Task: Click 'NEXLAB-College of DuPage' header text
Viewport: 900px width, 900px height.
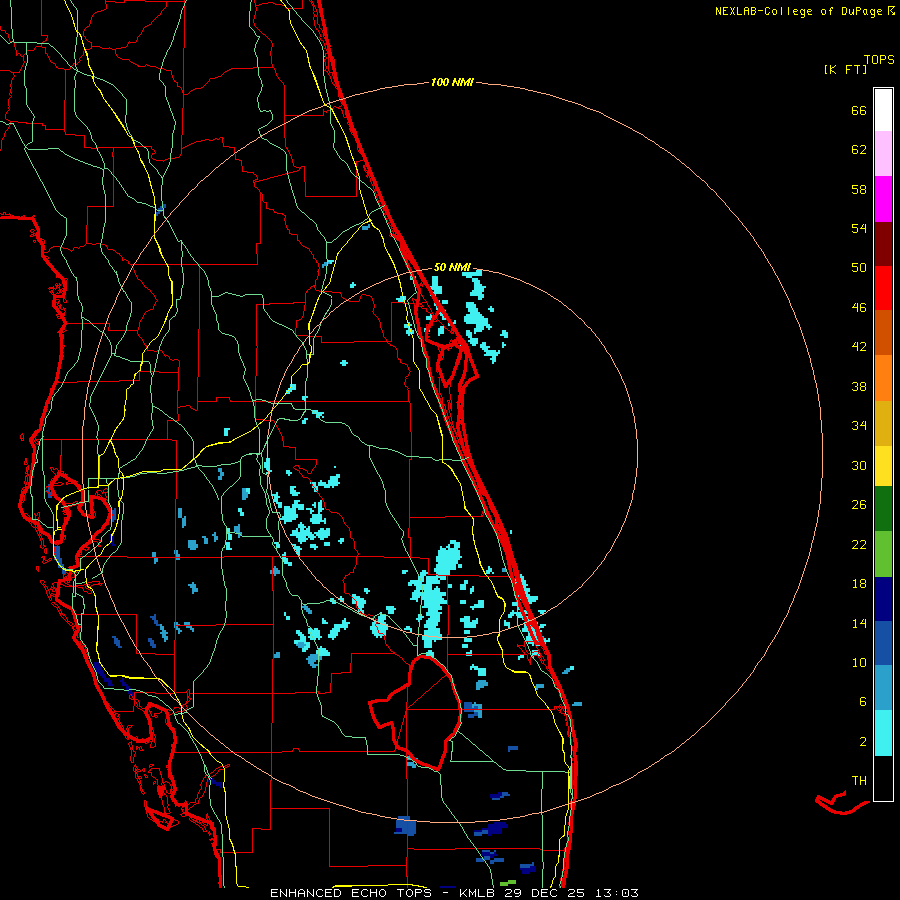Action: pyautogui.click(x=800, y=11)
